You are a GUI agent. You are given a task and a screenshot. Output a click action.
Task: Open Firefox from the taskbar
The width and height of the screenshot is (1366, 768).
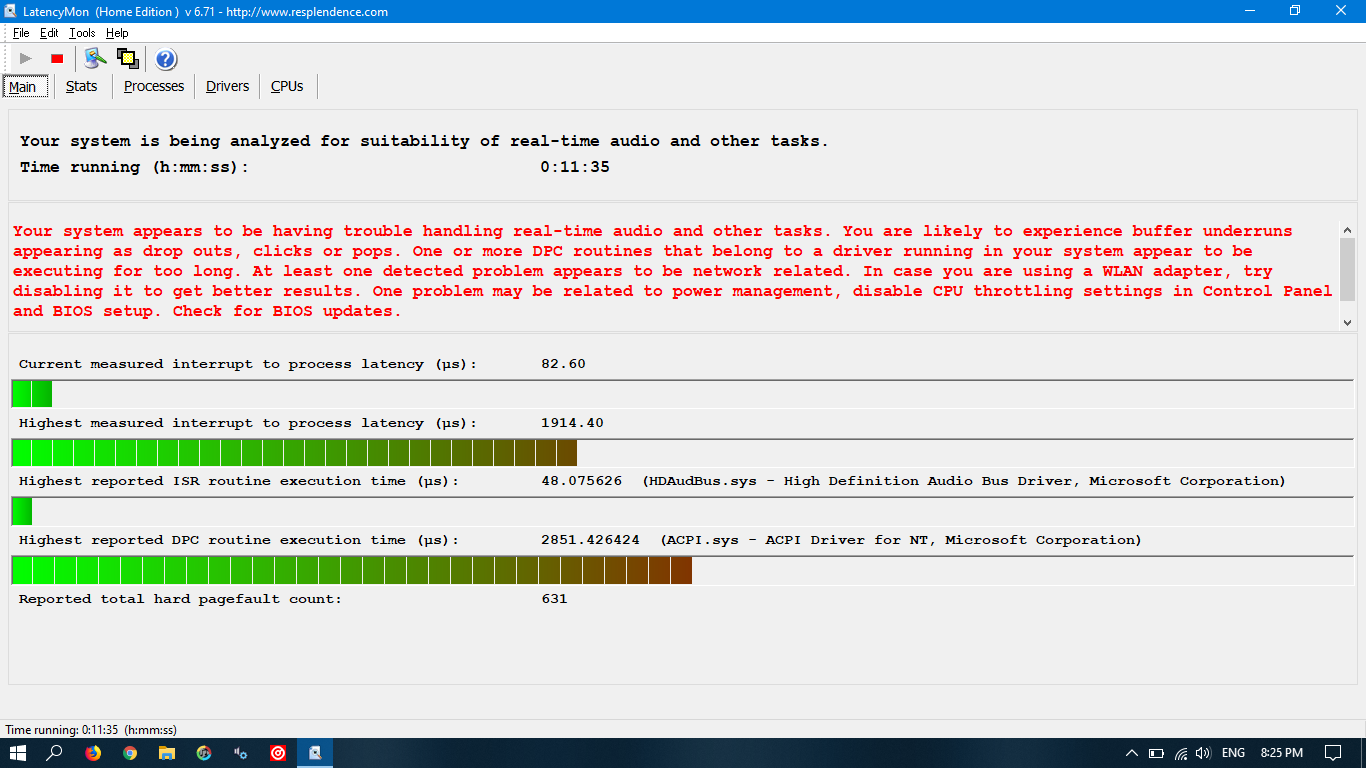(93, 753)
